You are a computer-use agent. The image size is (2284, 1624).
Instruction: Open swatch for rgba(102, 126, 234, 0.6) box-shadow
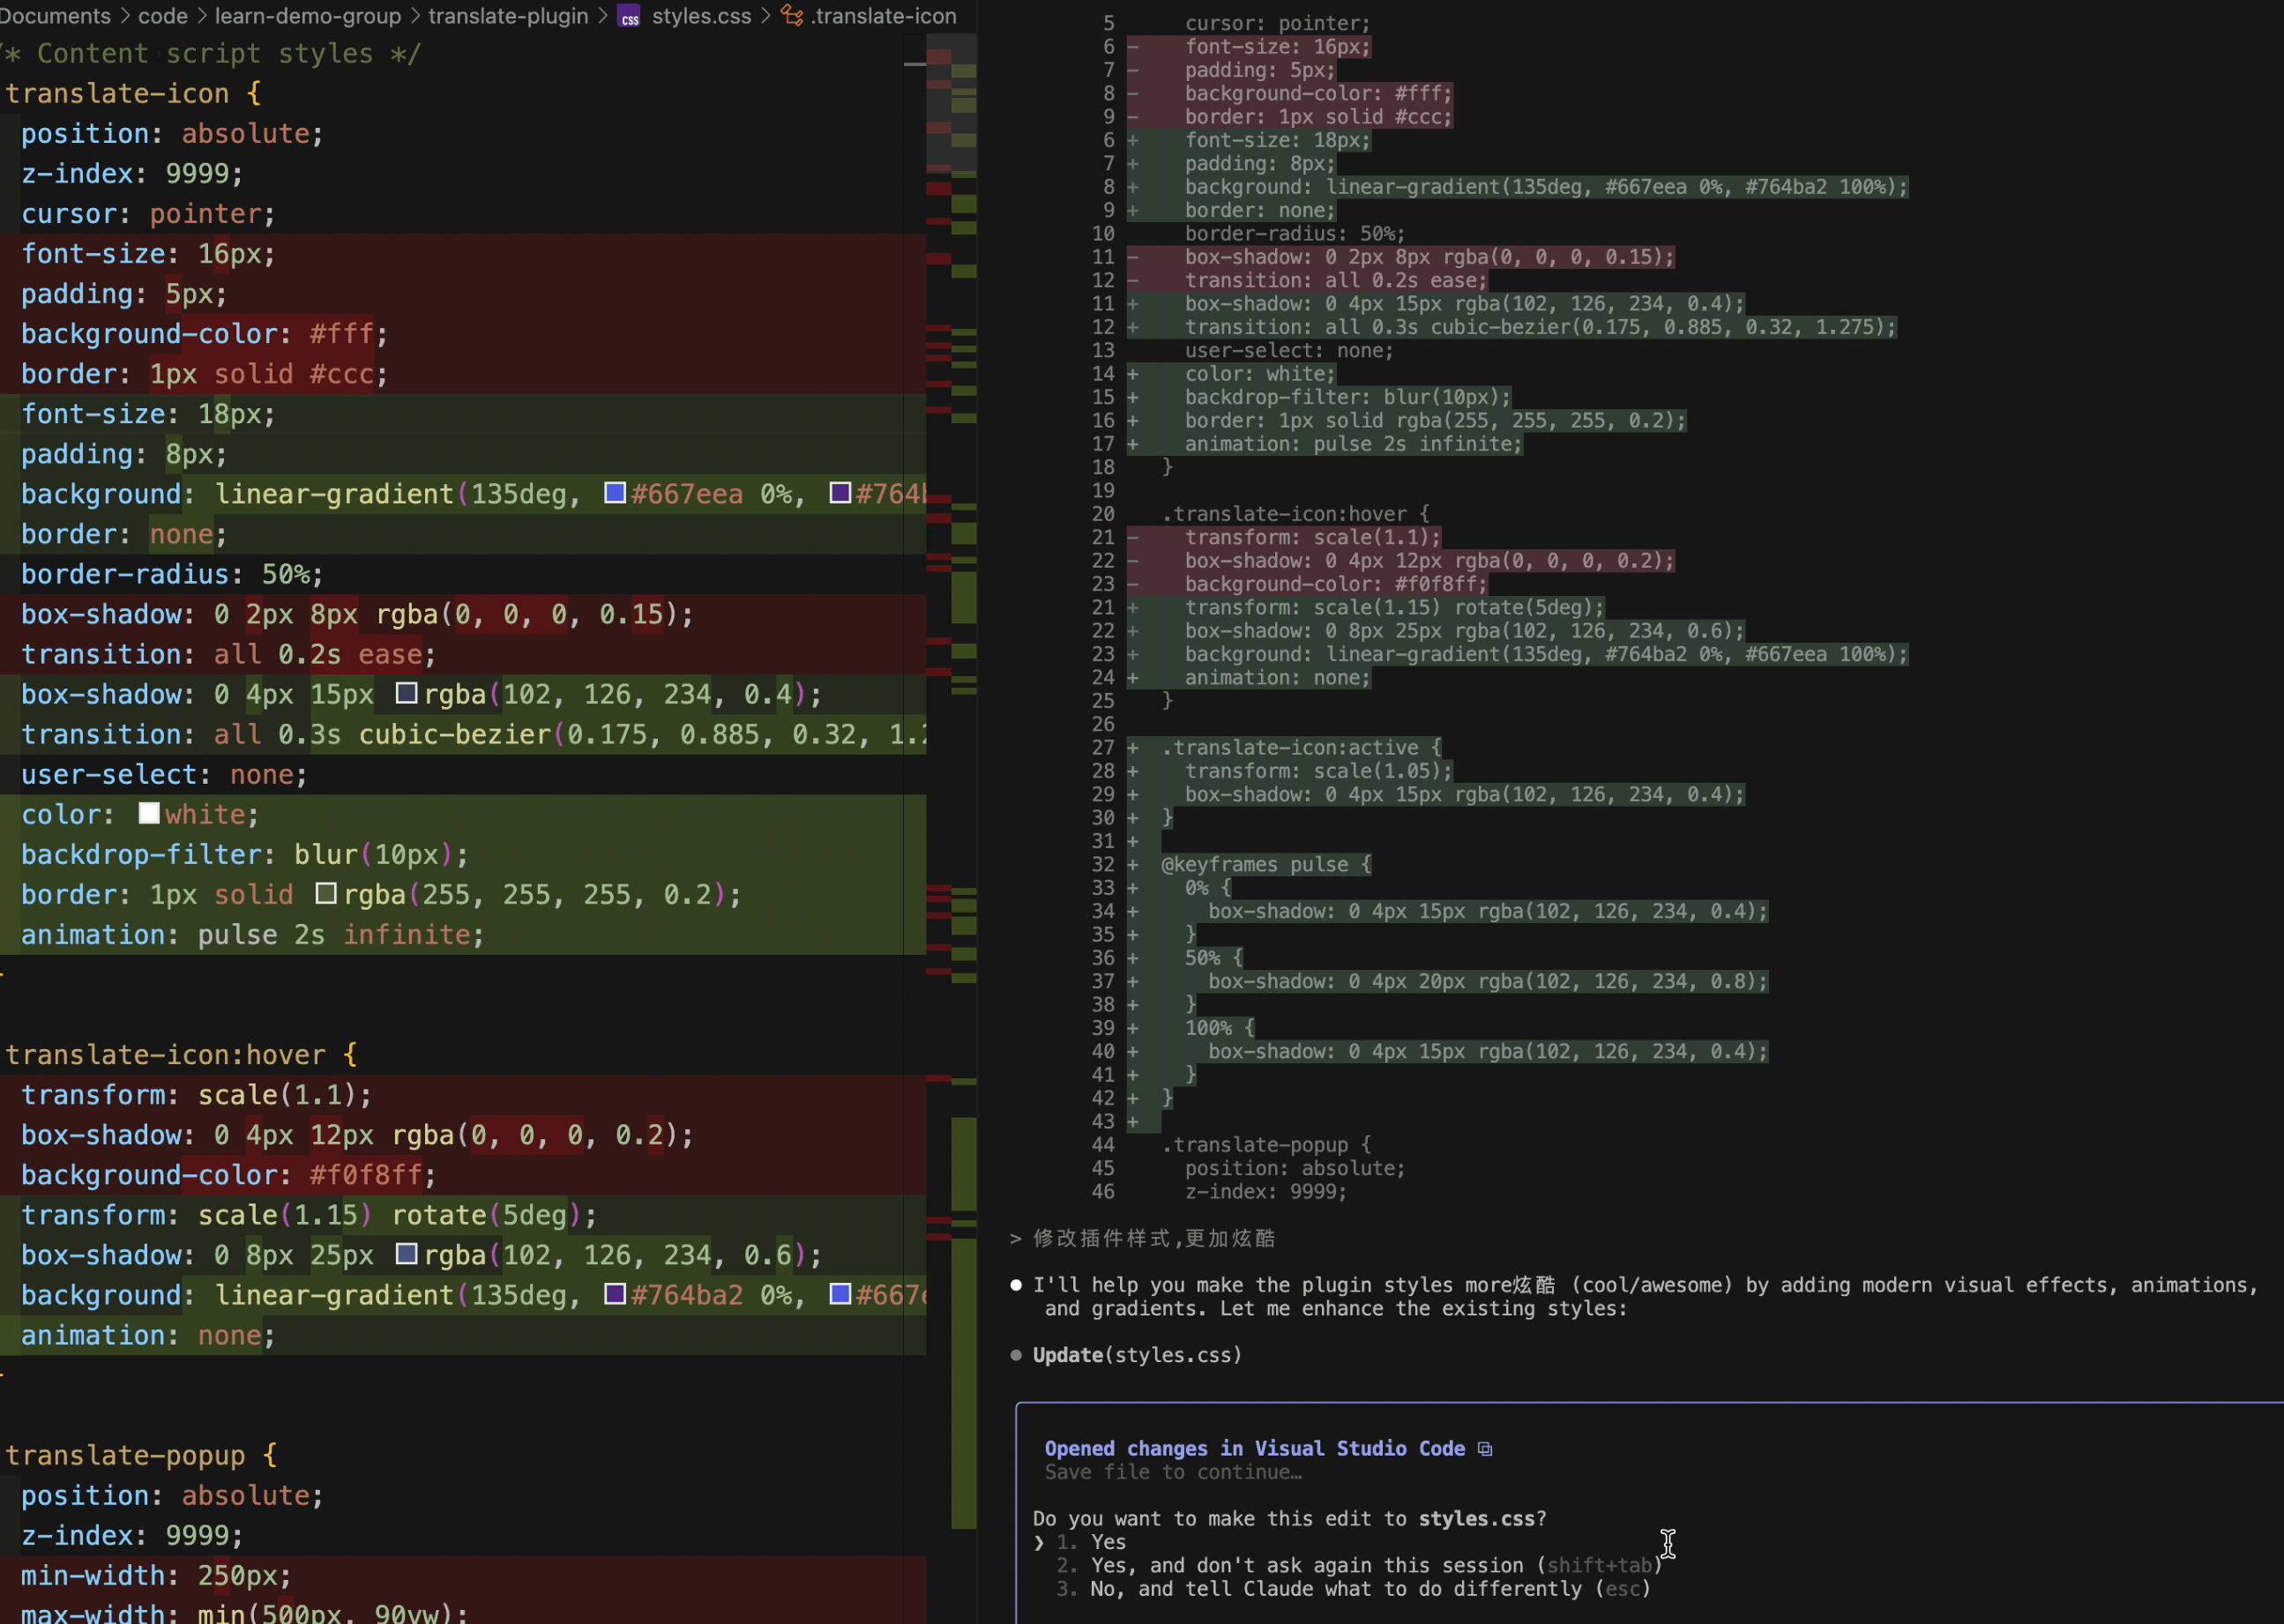pos(406,1254)
